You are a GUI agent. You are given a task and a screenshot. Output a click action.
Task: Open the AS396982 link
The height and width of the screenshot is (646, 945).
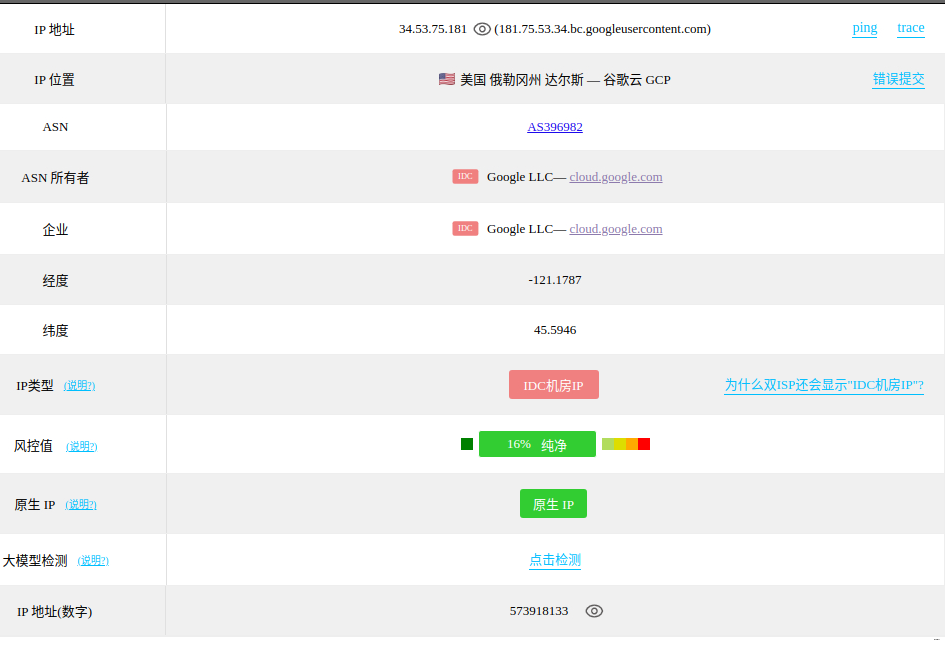(x=555, y=127)
